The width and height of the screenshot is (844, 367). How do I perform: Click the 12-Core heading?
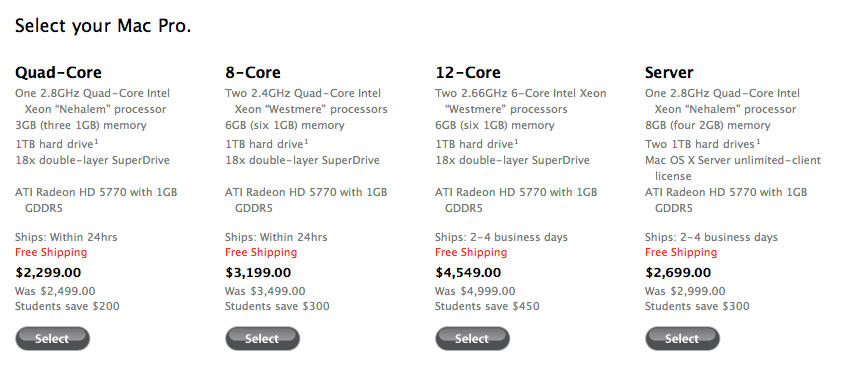pyautogui.click(x=467, y=73)
